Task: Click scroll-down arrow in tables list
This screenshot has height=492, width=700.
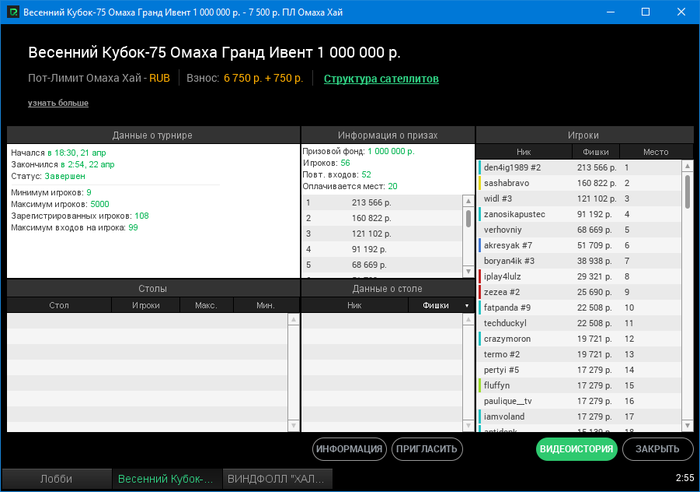Action: tap(293, 425)
